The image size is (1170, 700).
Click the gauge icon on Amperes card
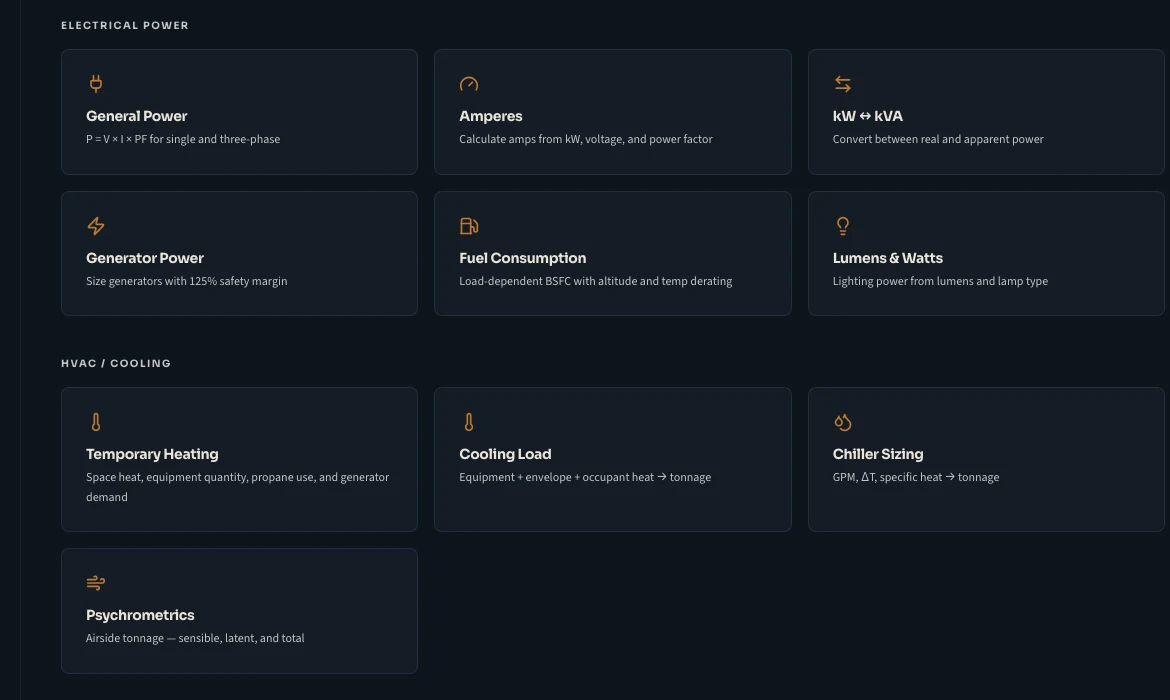[469, 84]
